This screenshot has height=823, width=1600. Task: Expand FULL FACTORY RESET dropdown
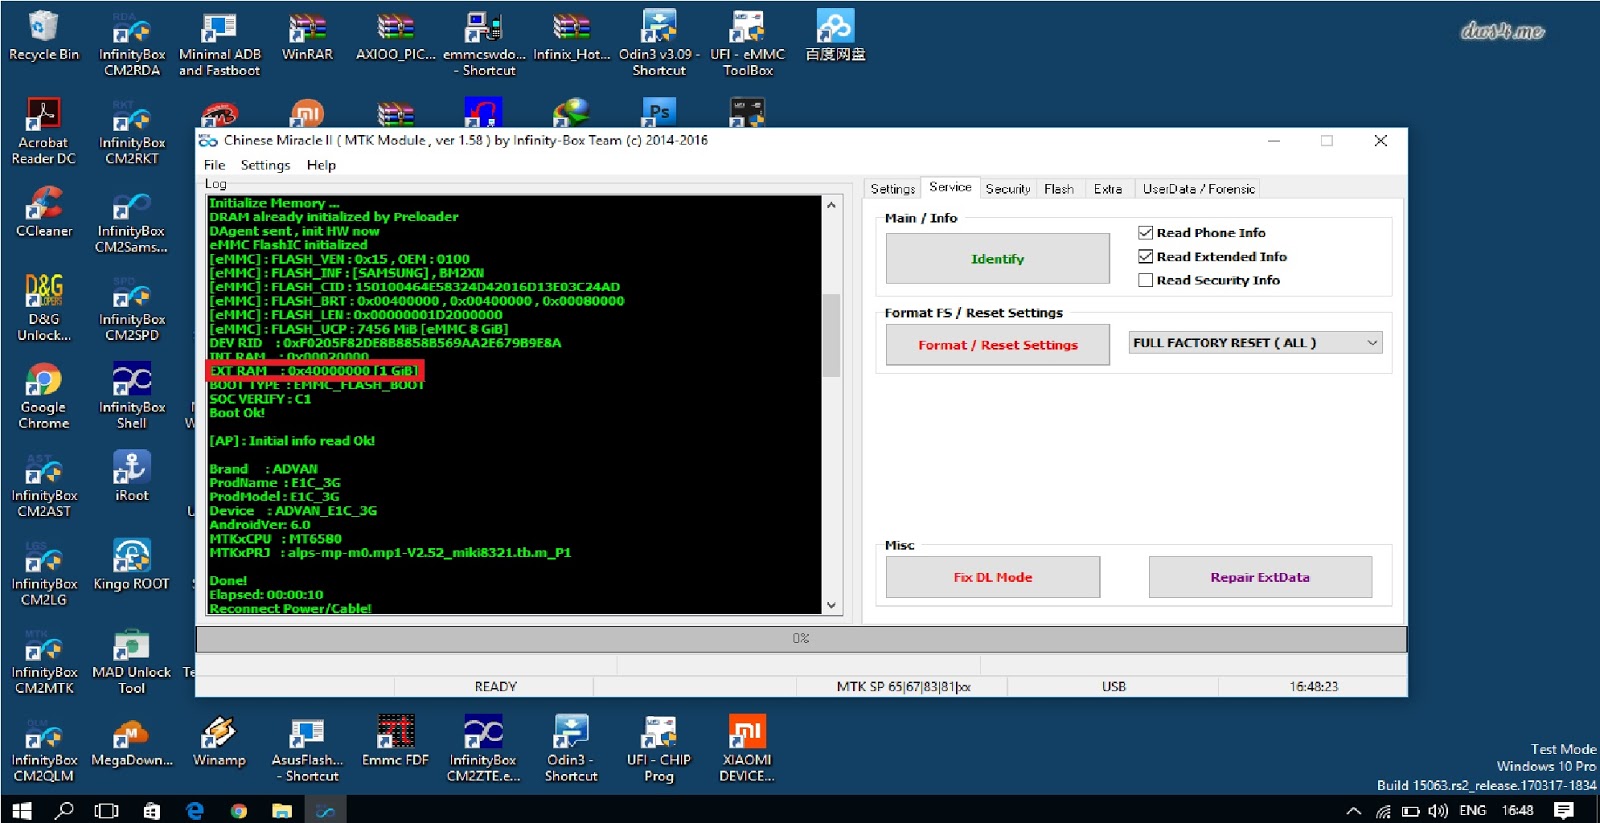[x=1255, y=343]
